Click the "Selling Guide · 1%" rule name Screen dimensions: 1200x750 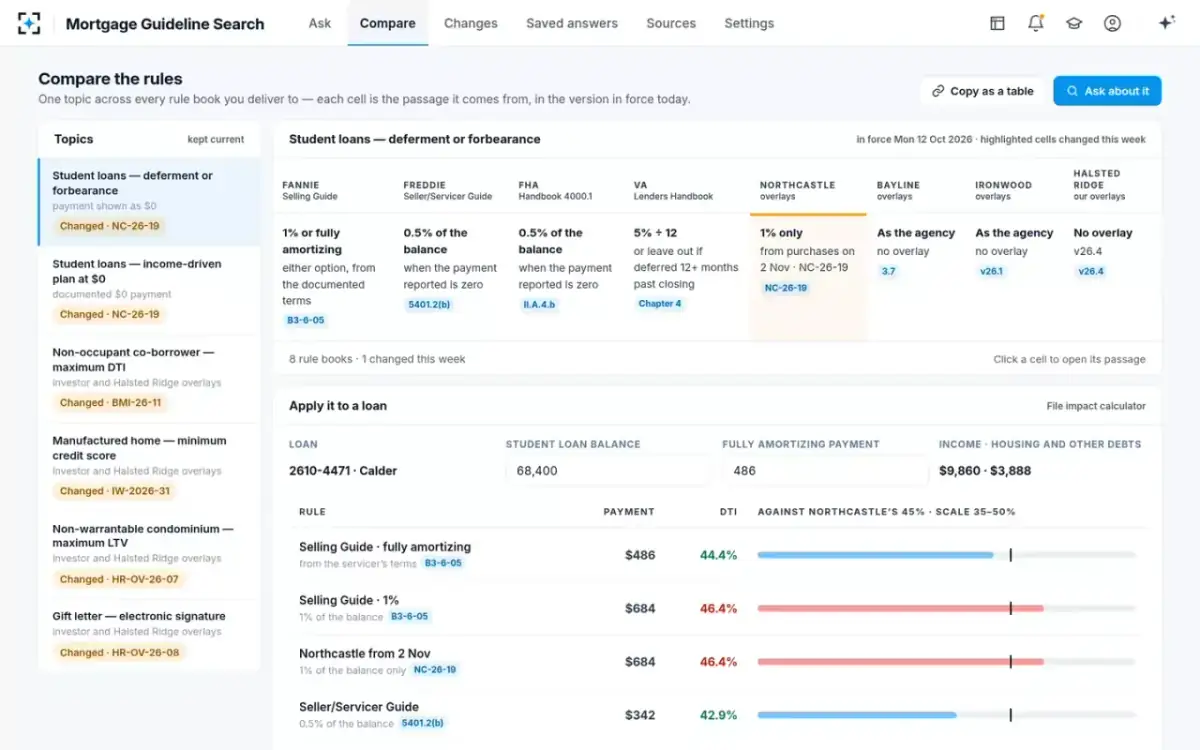[x=349, y=600]
